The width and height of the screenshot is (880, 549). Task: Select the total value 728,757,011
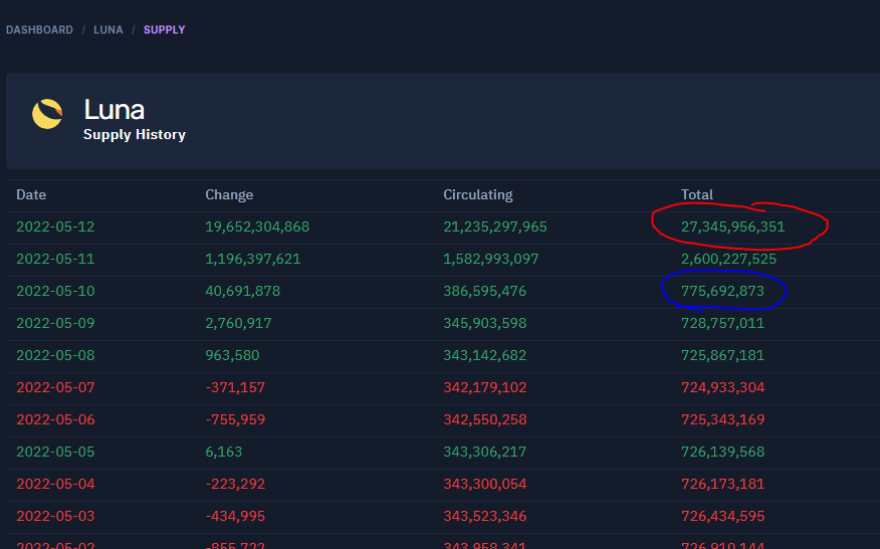pyautogui.click(x=722, y=323)
